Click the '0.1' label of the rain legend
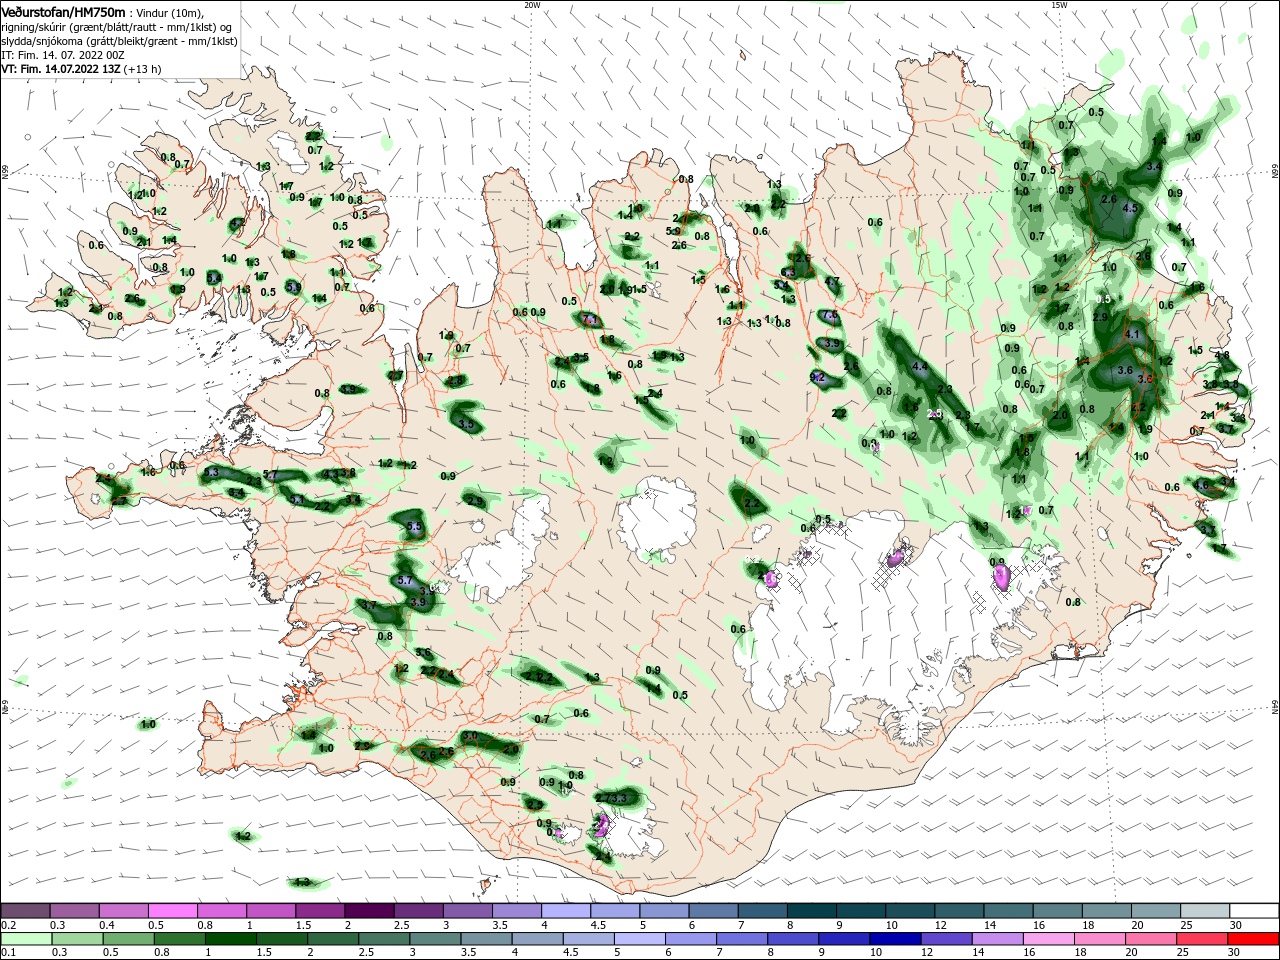1280x960 pixels. click(8, 953)
